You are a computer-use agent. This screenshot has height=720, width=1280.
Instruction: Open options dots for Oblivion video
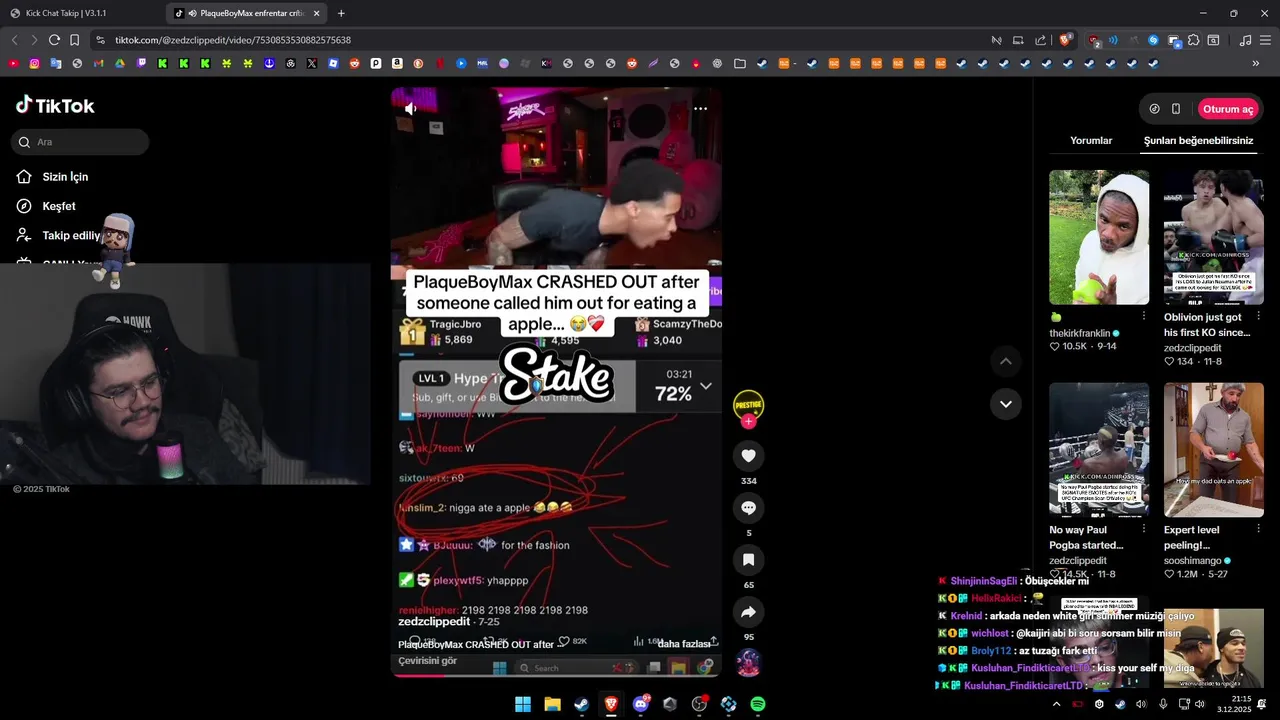click(x=1258, y=316)
